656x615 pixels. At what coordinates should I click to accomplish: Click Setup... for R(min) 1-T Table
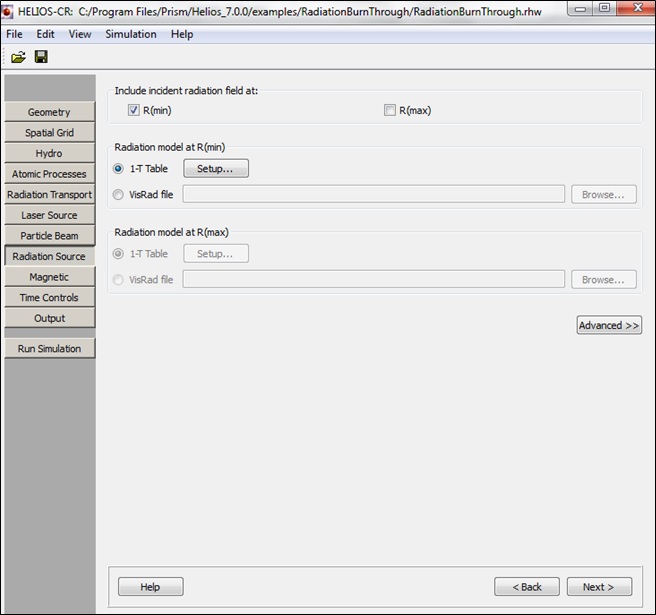[x=215, y=169]
